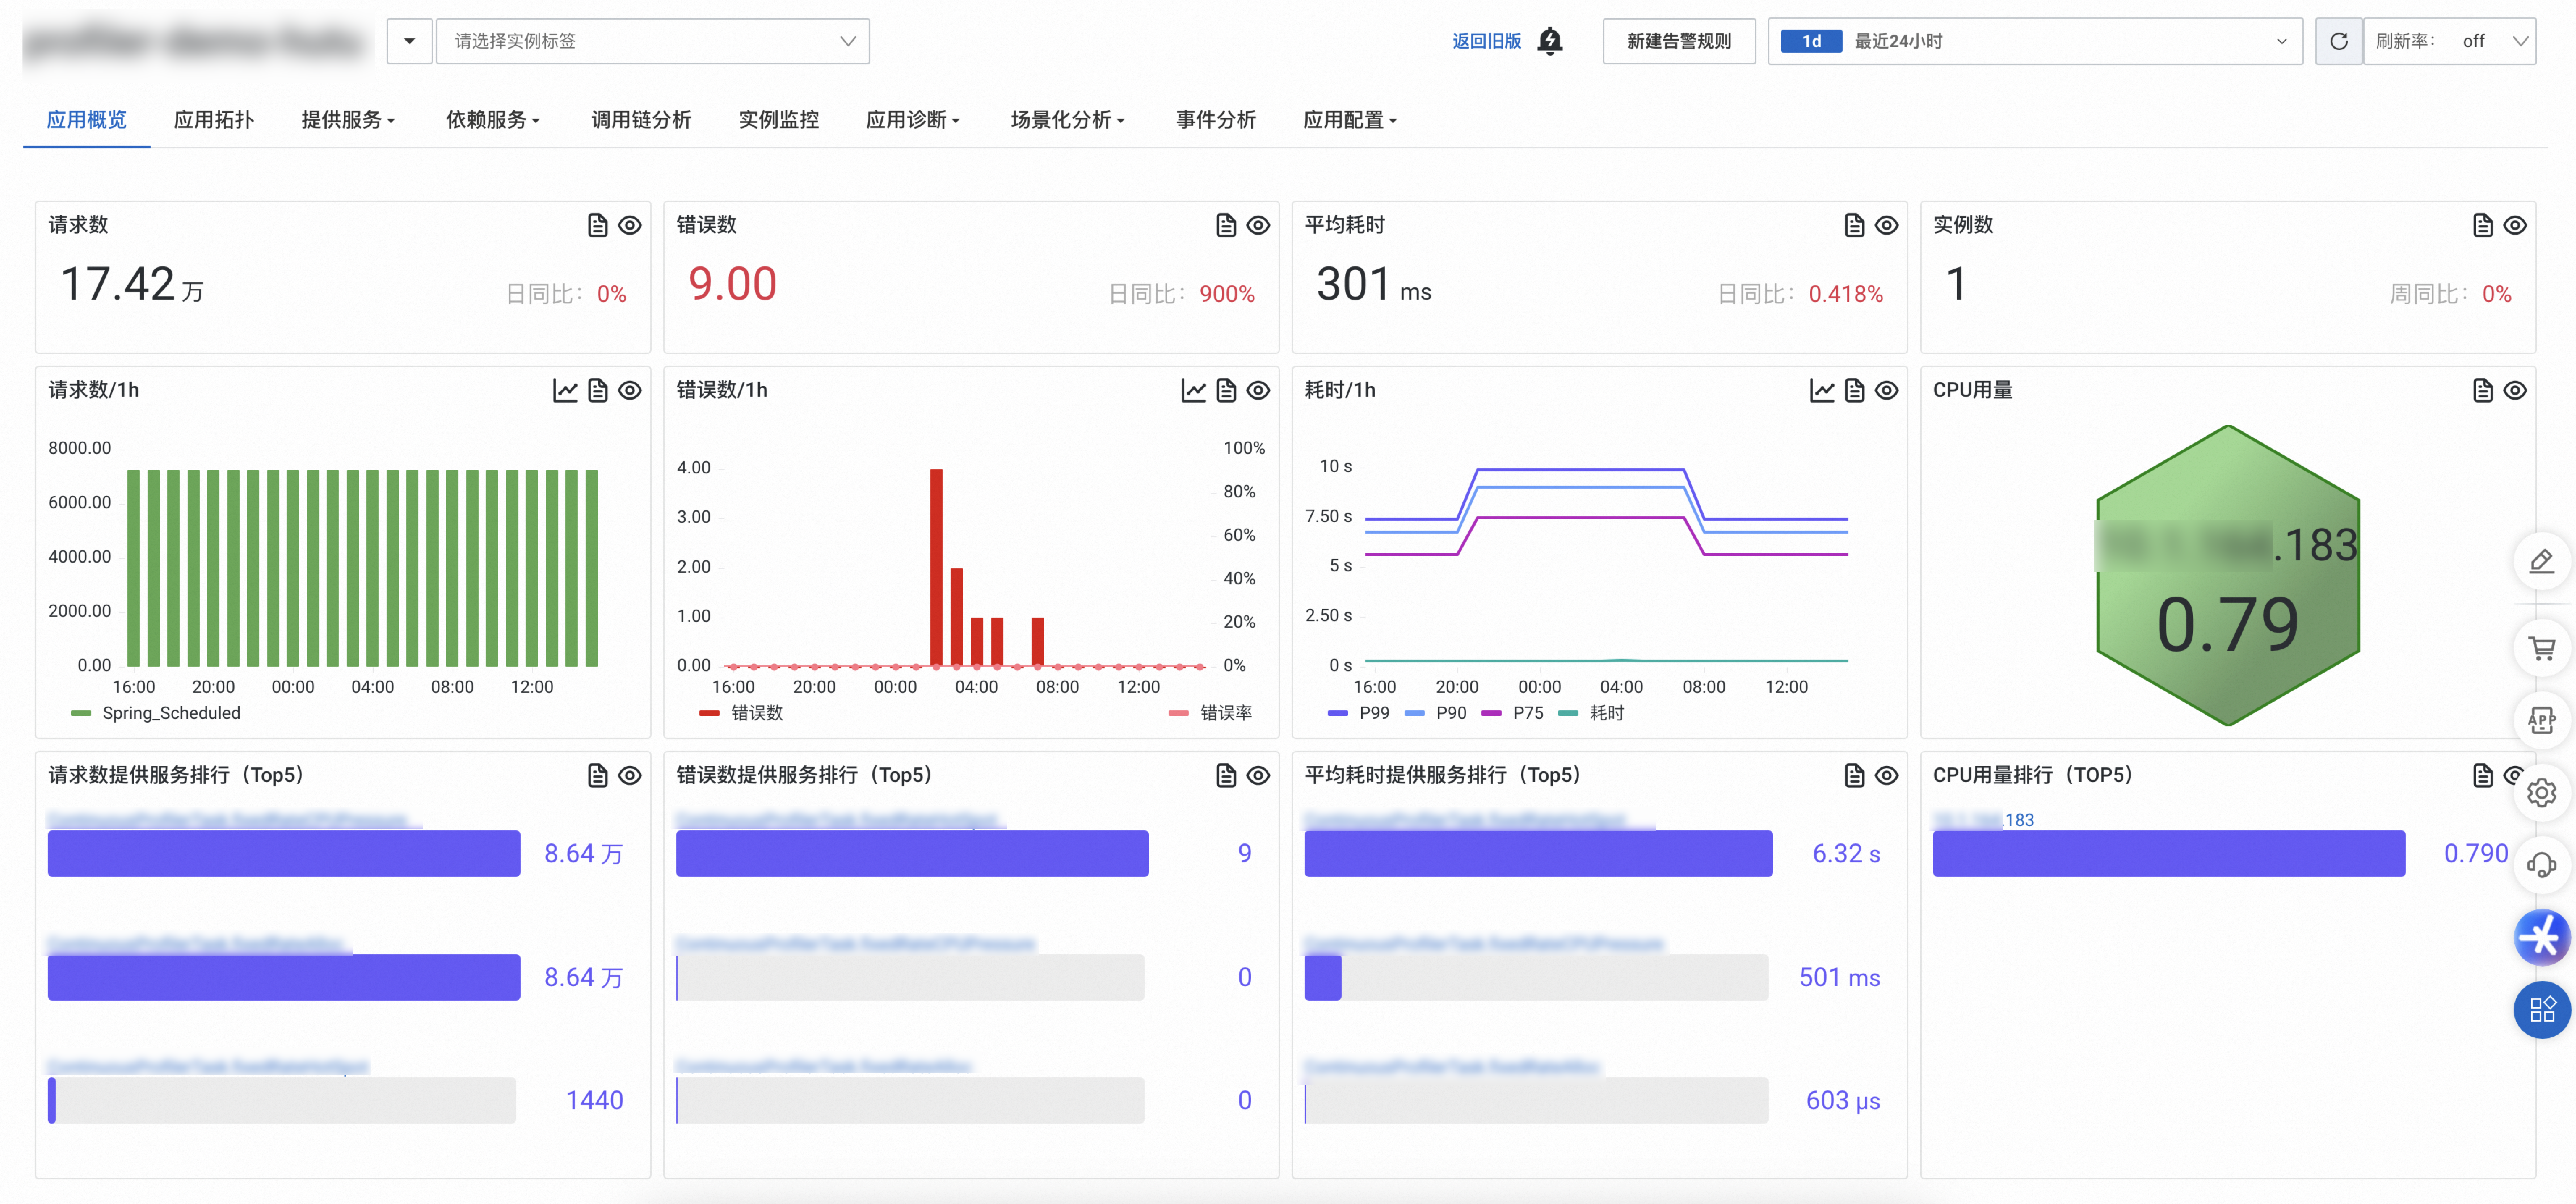
Task: Switch to the 应用拓扑 tab
Action: point(214,120)
